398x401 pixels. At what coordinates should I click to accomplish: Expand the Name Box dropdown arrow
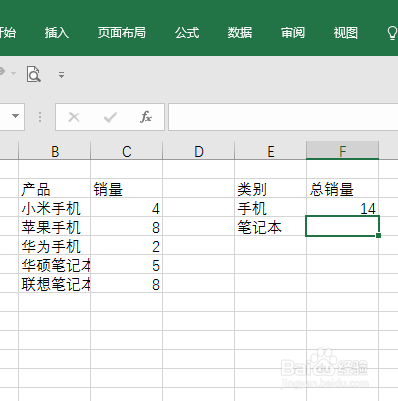pyautogui.click(x=15, y=116)
